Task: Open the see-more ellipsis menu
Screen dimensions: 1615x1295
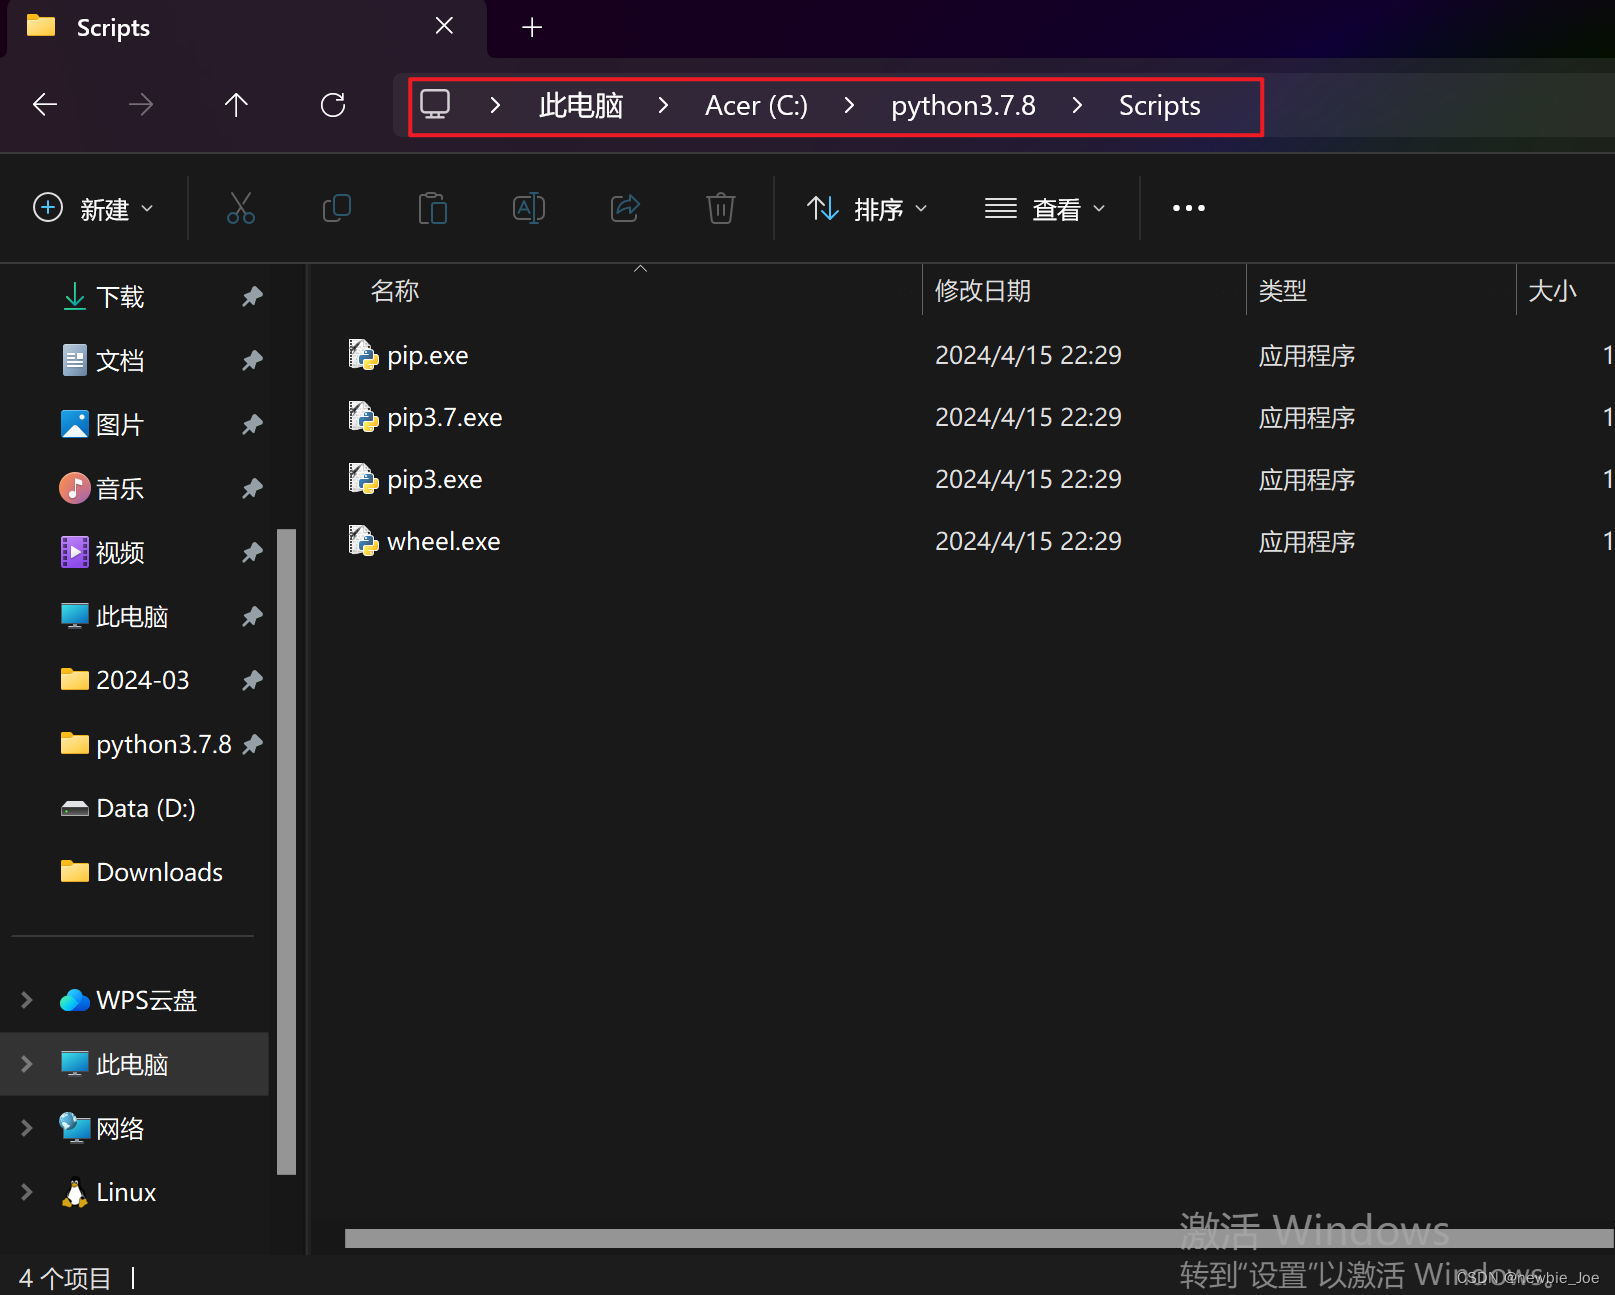Action: (x=1187, y=208)
